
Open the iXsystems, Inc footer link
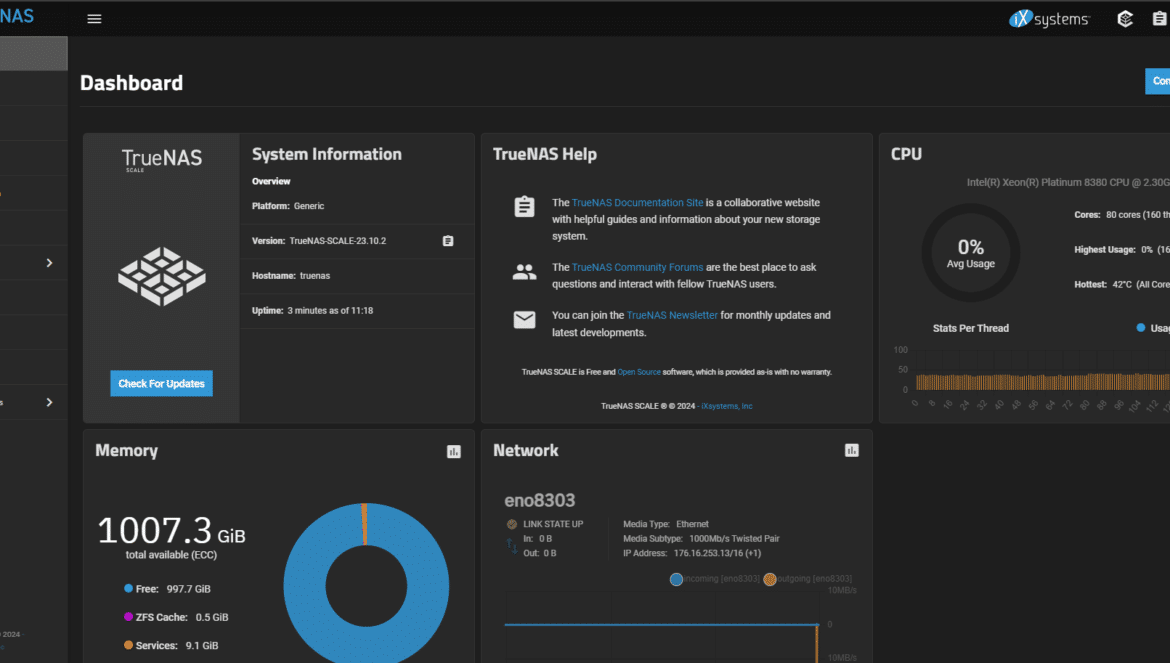pyautogui.click(x=727, y=406)
